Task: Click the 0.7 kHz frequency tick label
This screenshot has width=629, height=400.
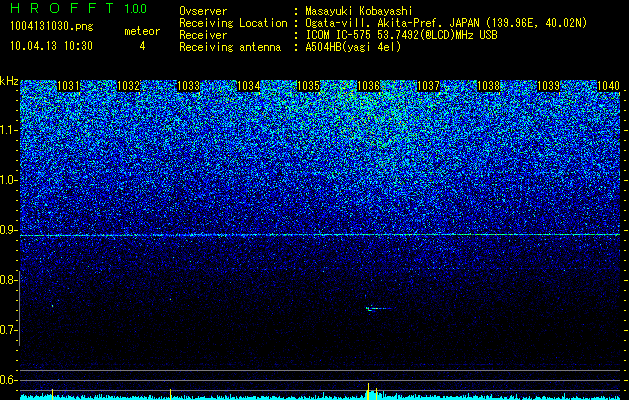Action: point(7,330)
